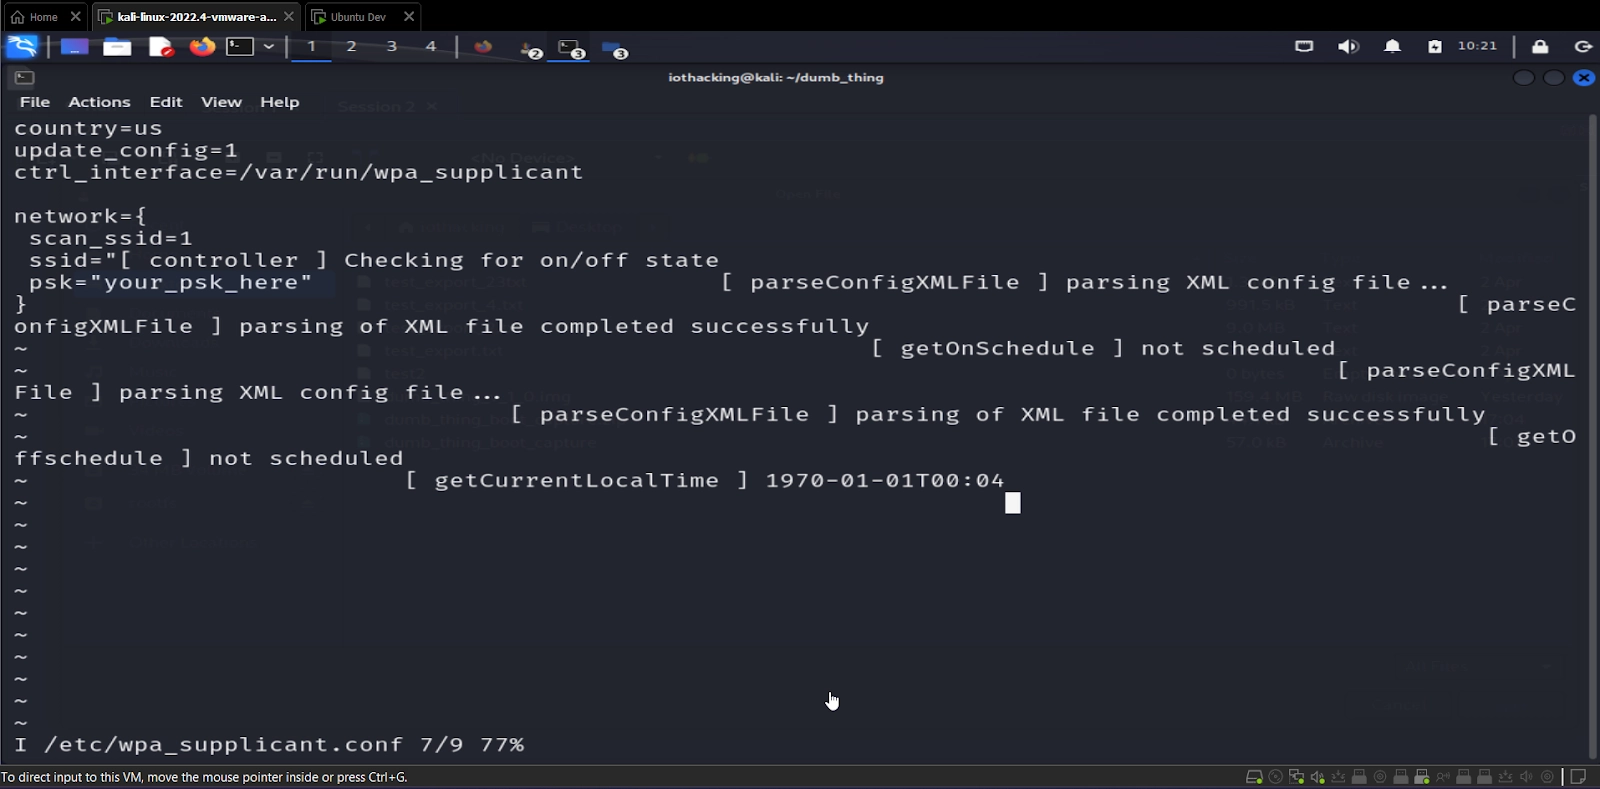Click the hard disk device status icon
Viewport: 1600px width, 789px height.
pyautogui.click(x=1254, y=777)
